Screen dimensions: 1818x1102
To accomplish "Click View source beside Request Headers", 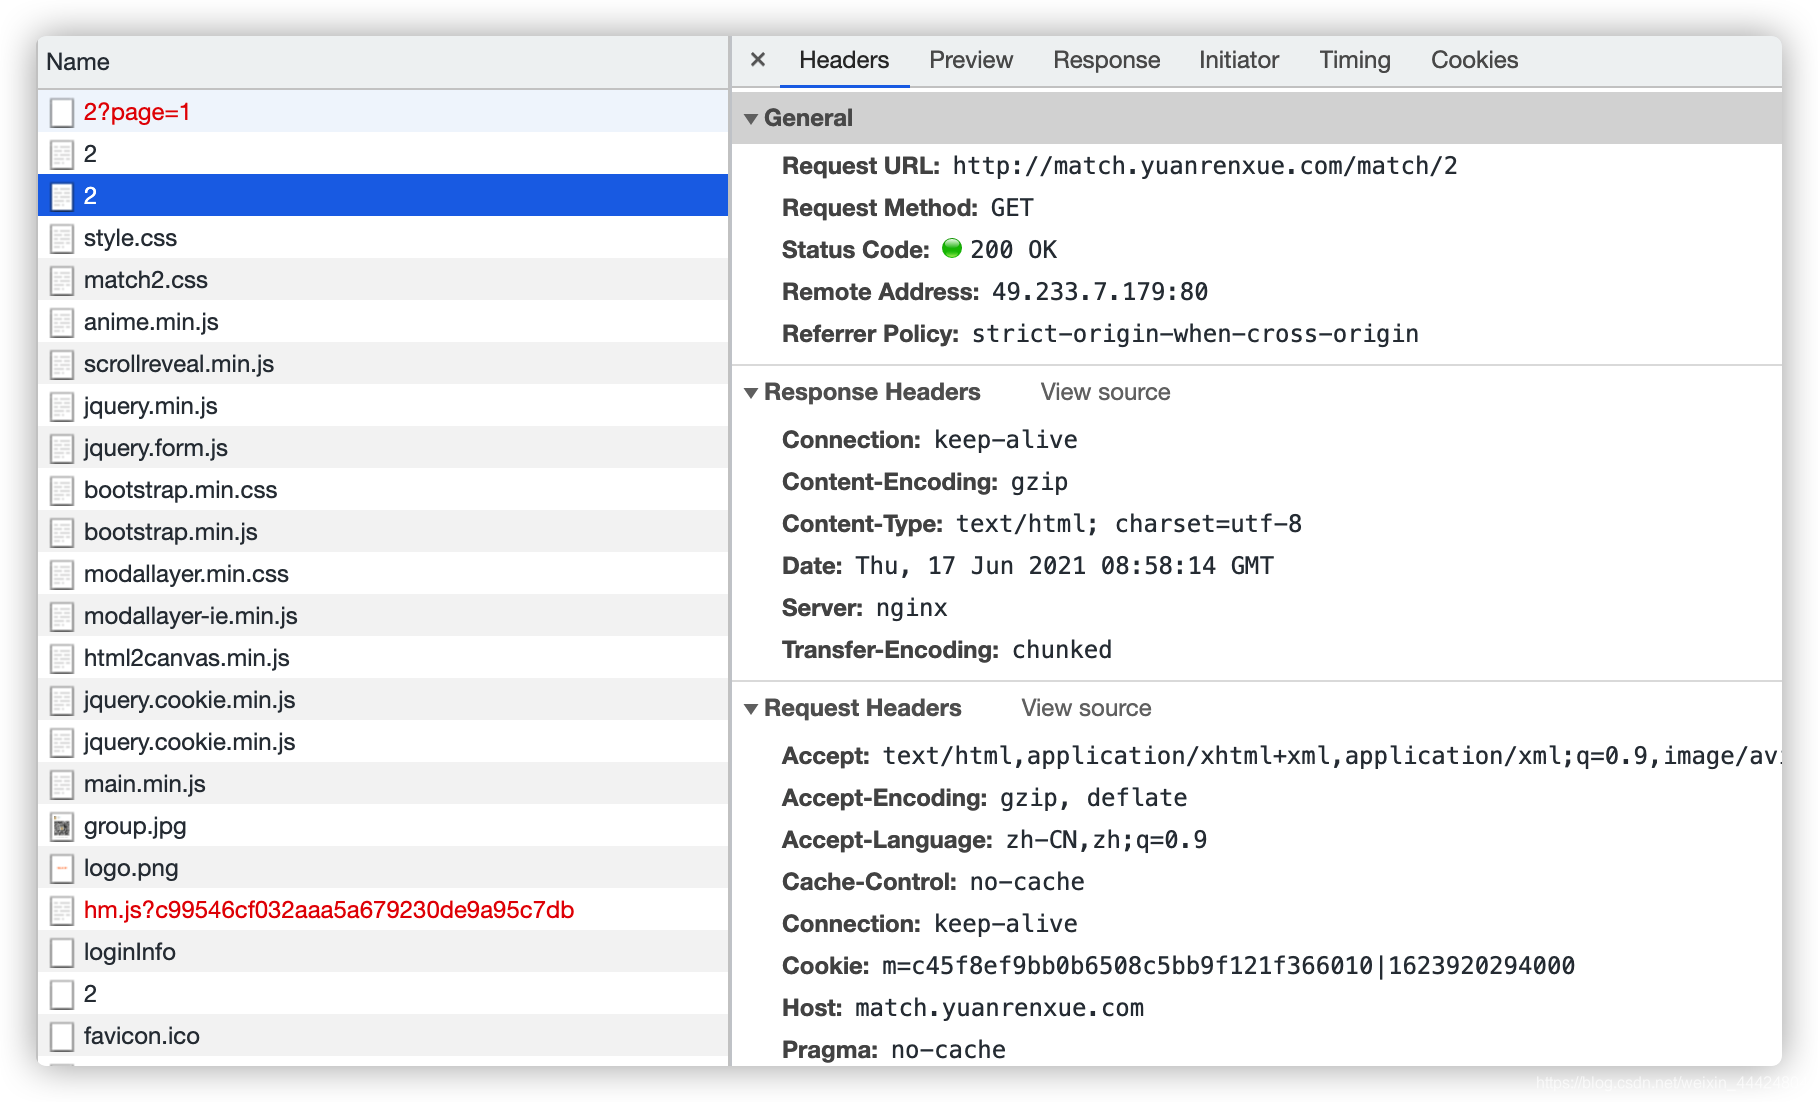I will [x=1086, y=708].
